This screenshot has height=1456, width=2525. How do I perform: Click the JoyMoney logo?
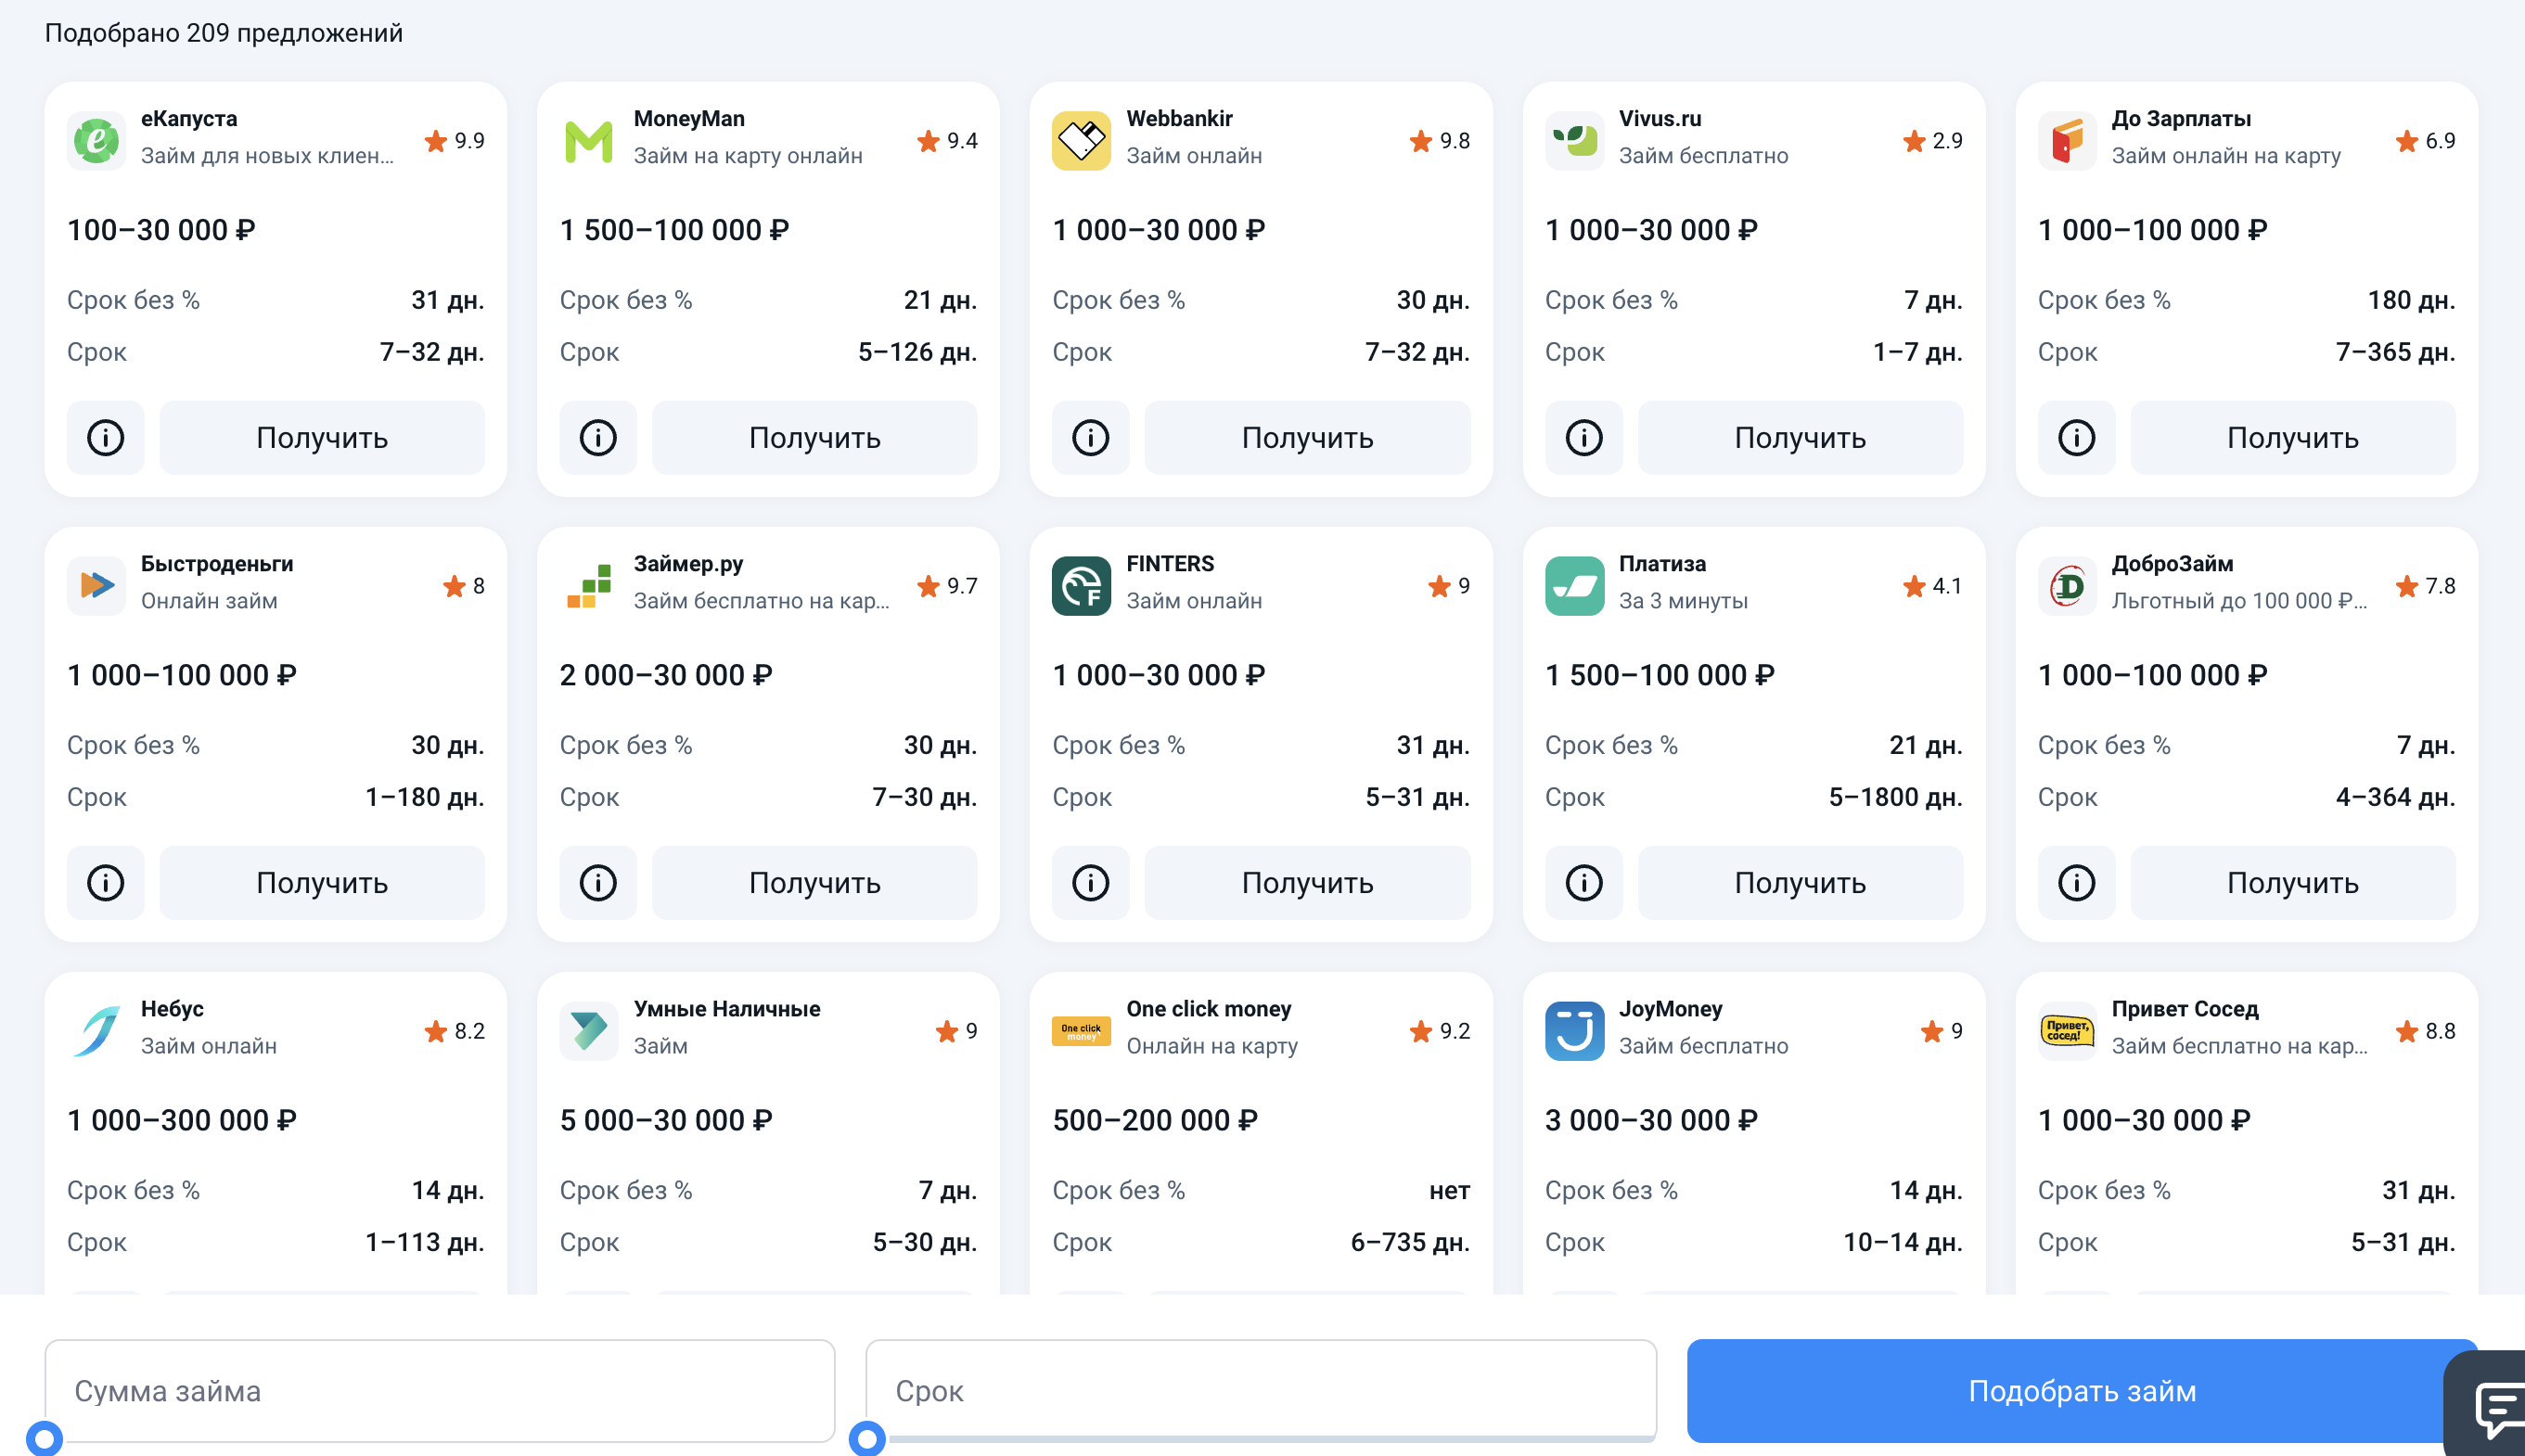coord(1575,1030)
